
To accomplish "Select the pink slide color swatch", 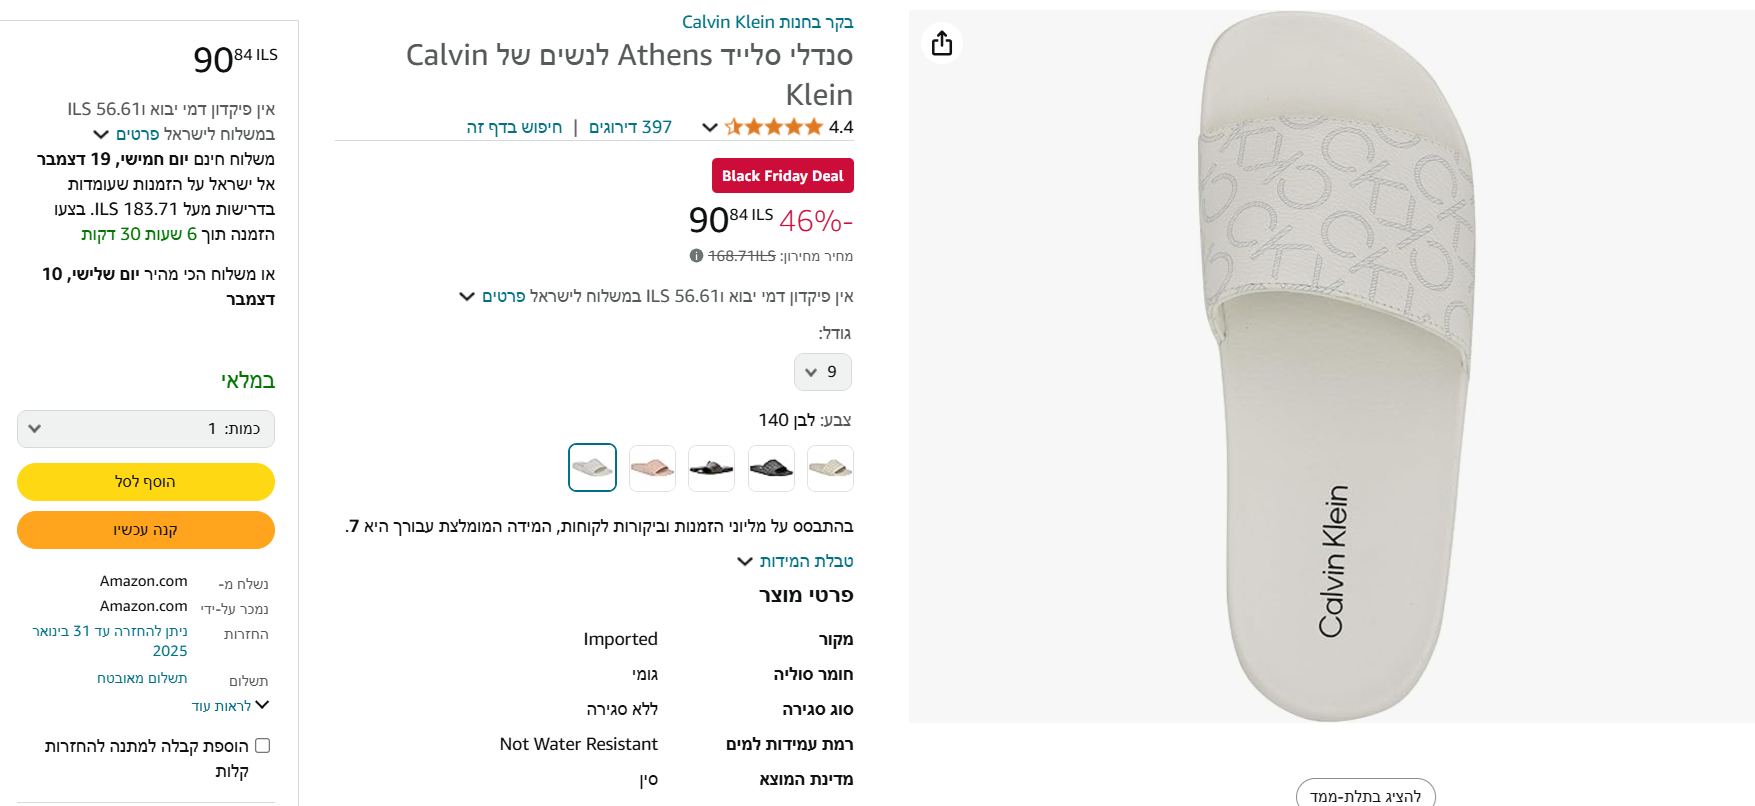I will [x=652, y=468].
